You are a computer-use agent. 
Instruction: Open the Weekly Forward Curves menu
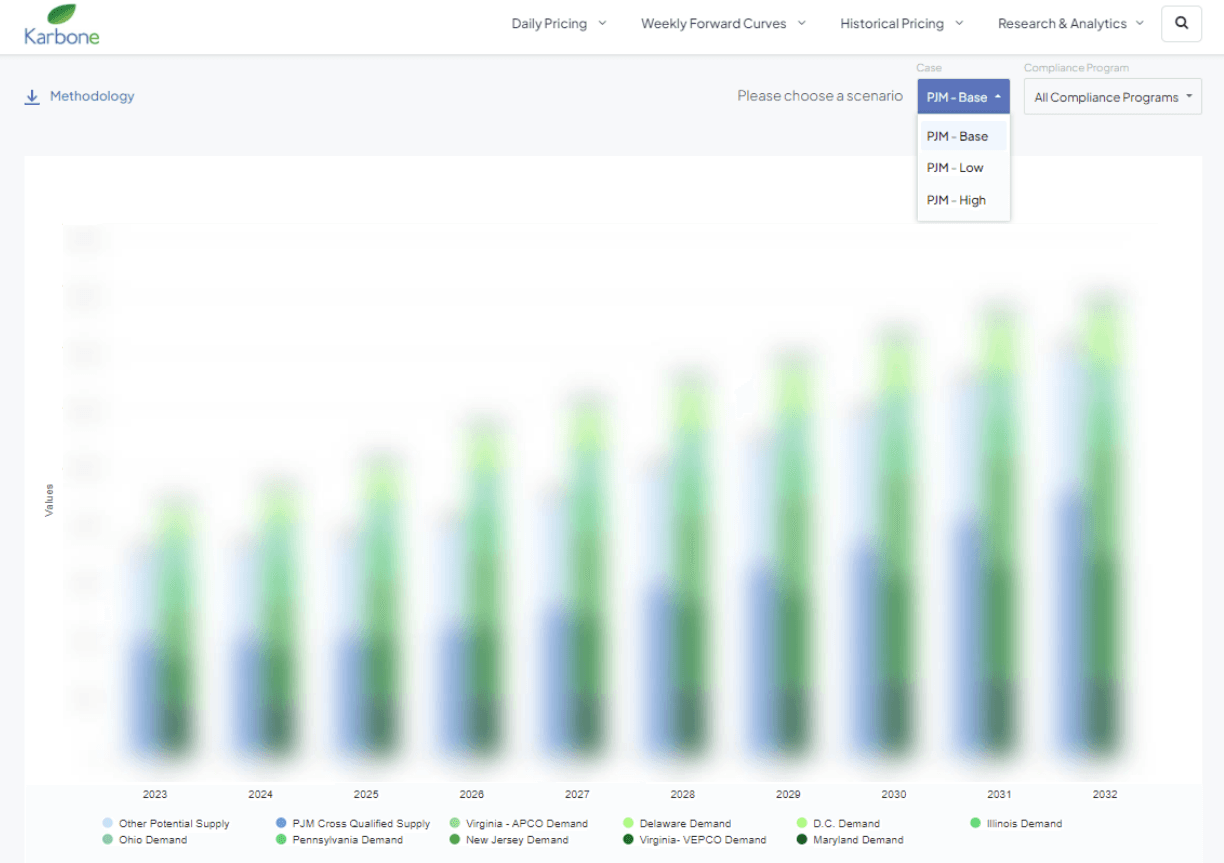tap(723, 23)
